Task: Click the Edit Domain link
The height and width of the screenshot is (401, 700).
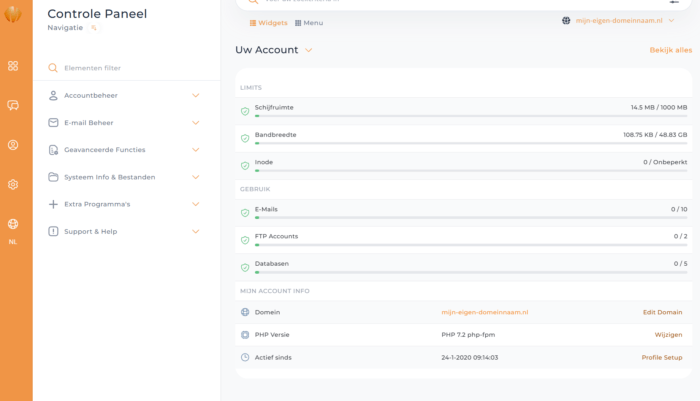Action: 662,312
